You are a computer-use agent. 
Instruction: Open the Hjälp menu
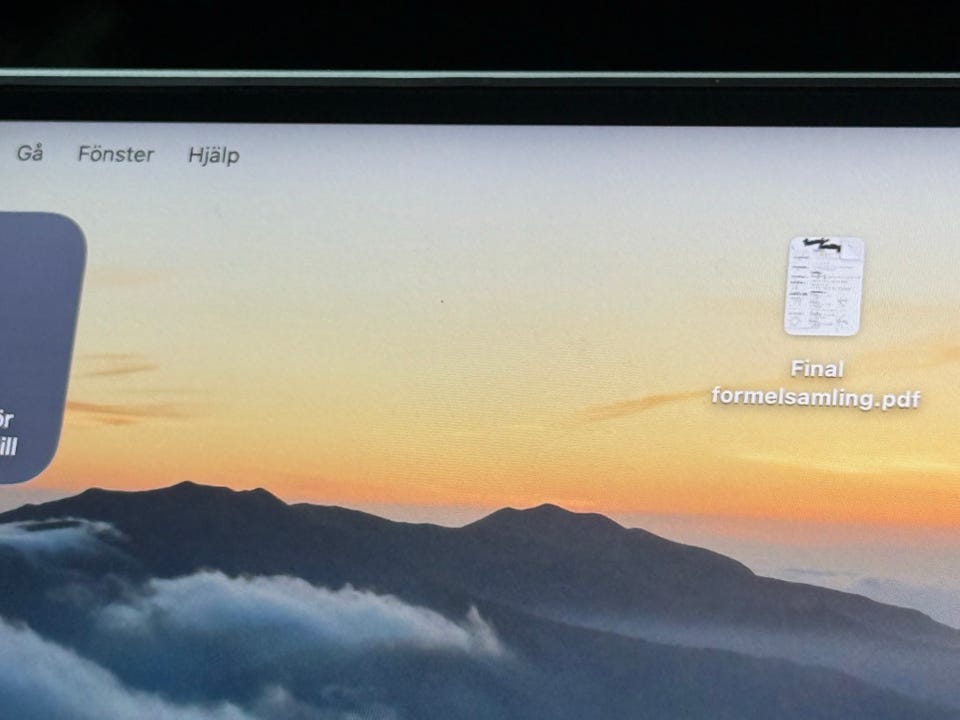coord(214,156)
